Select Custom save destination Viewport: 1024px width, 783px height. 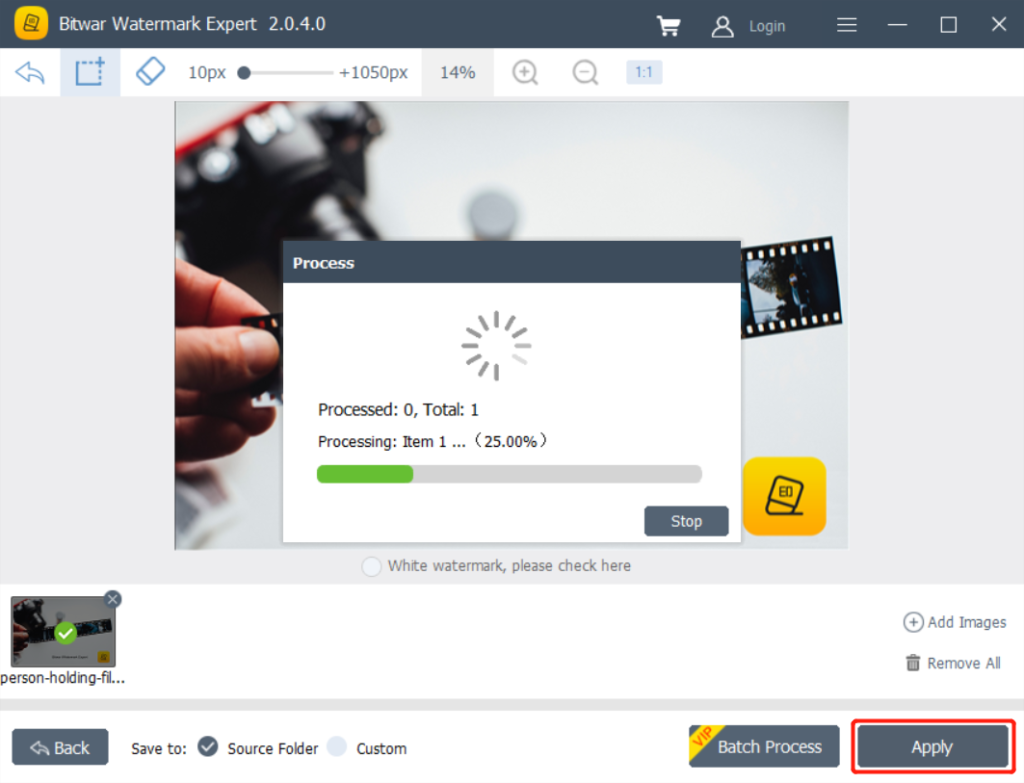(x=337, y=747)
